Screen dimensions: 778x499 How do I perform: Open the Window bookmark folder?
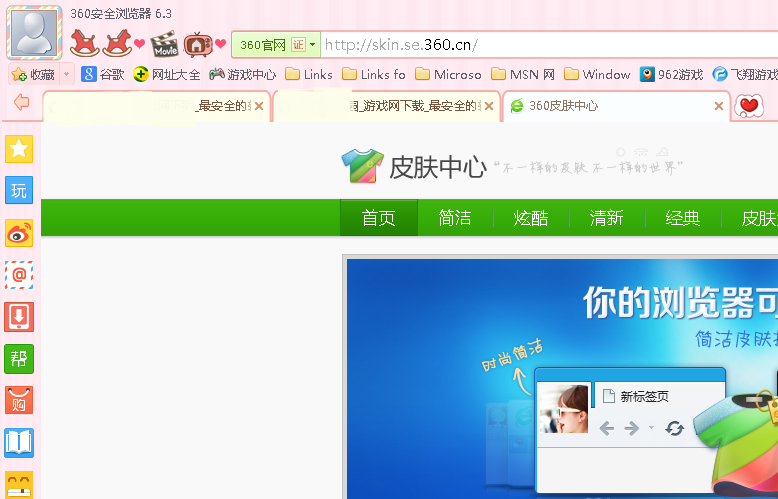(597, 74)
